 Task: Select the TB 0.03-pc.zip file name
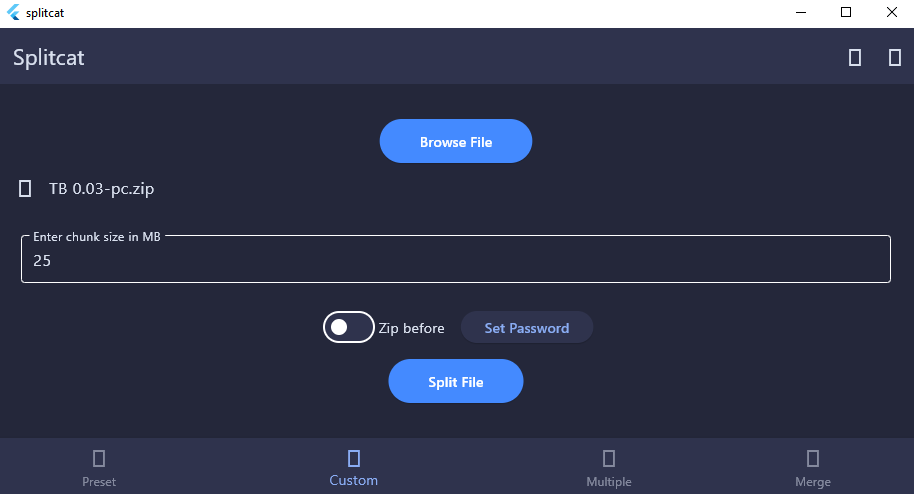click(101, 189)
